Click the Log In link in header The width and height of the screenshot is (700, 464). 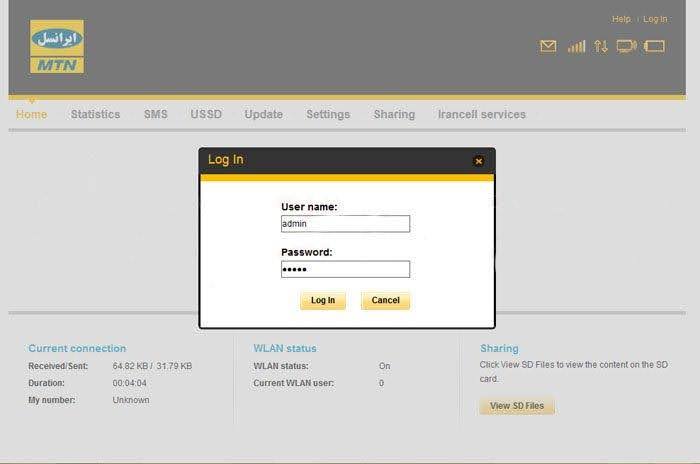click(655, 19)
